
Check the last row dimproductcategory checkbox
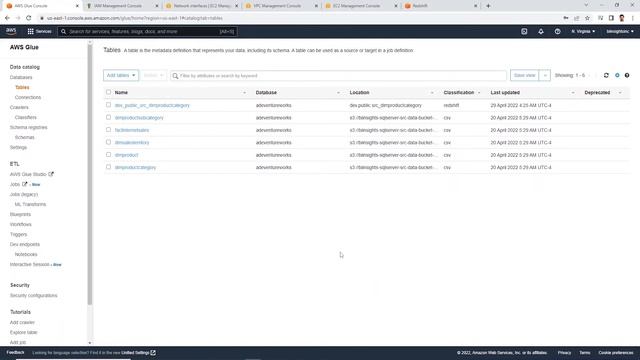point(108,167)
